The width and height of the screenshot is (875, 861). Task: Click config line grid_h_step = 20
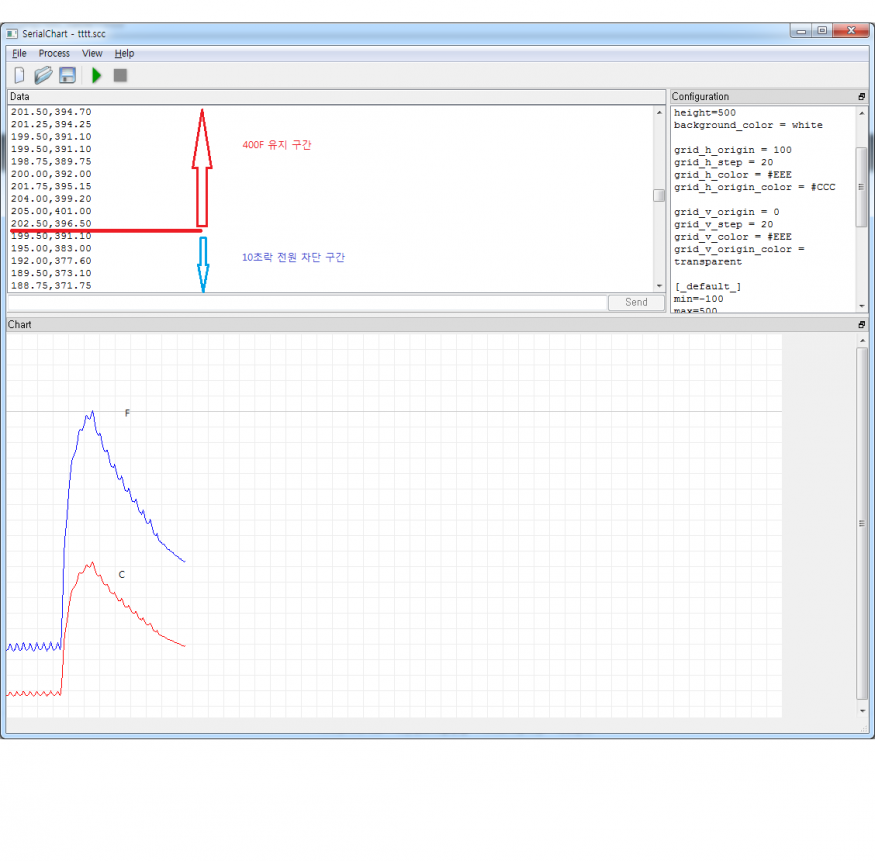tap(723, 162)
